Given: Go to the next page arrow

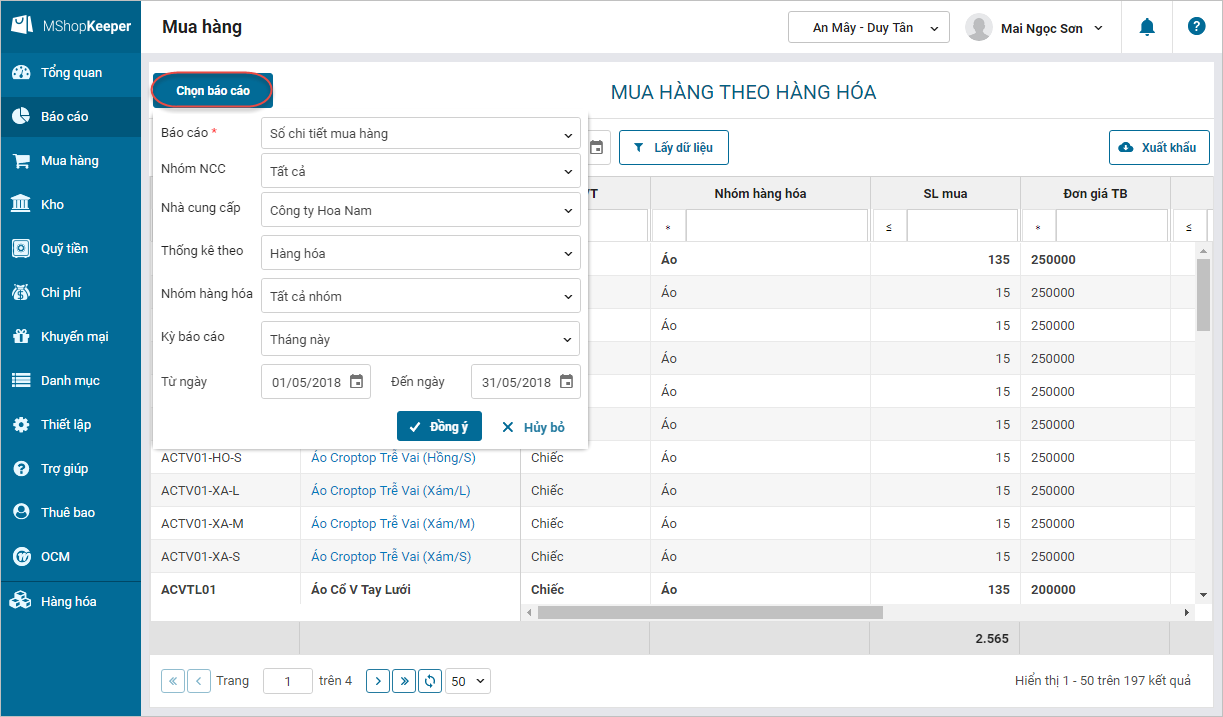Looking at the screenshot, I should (x=378, y=681).
